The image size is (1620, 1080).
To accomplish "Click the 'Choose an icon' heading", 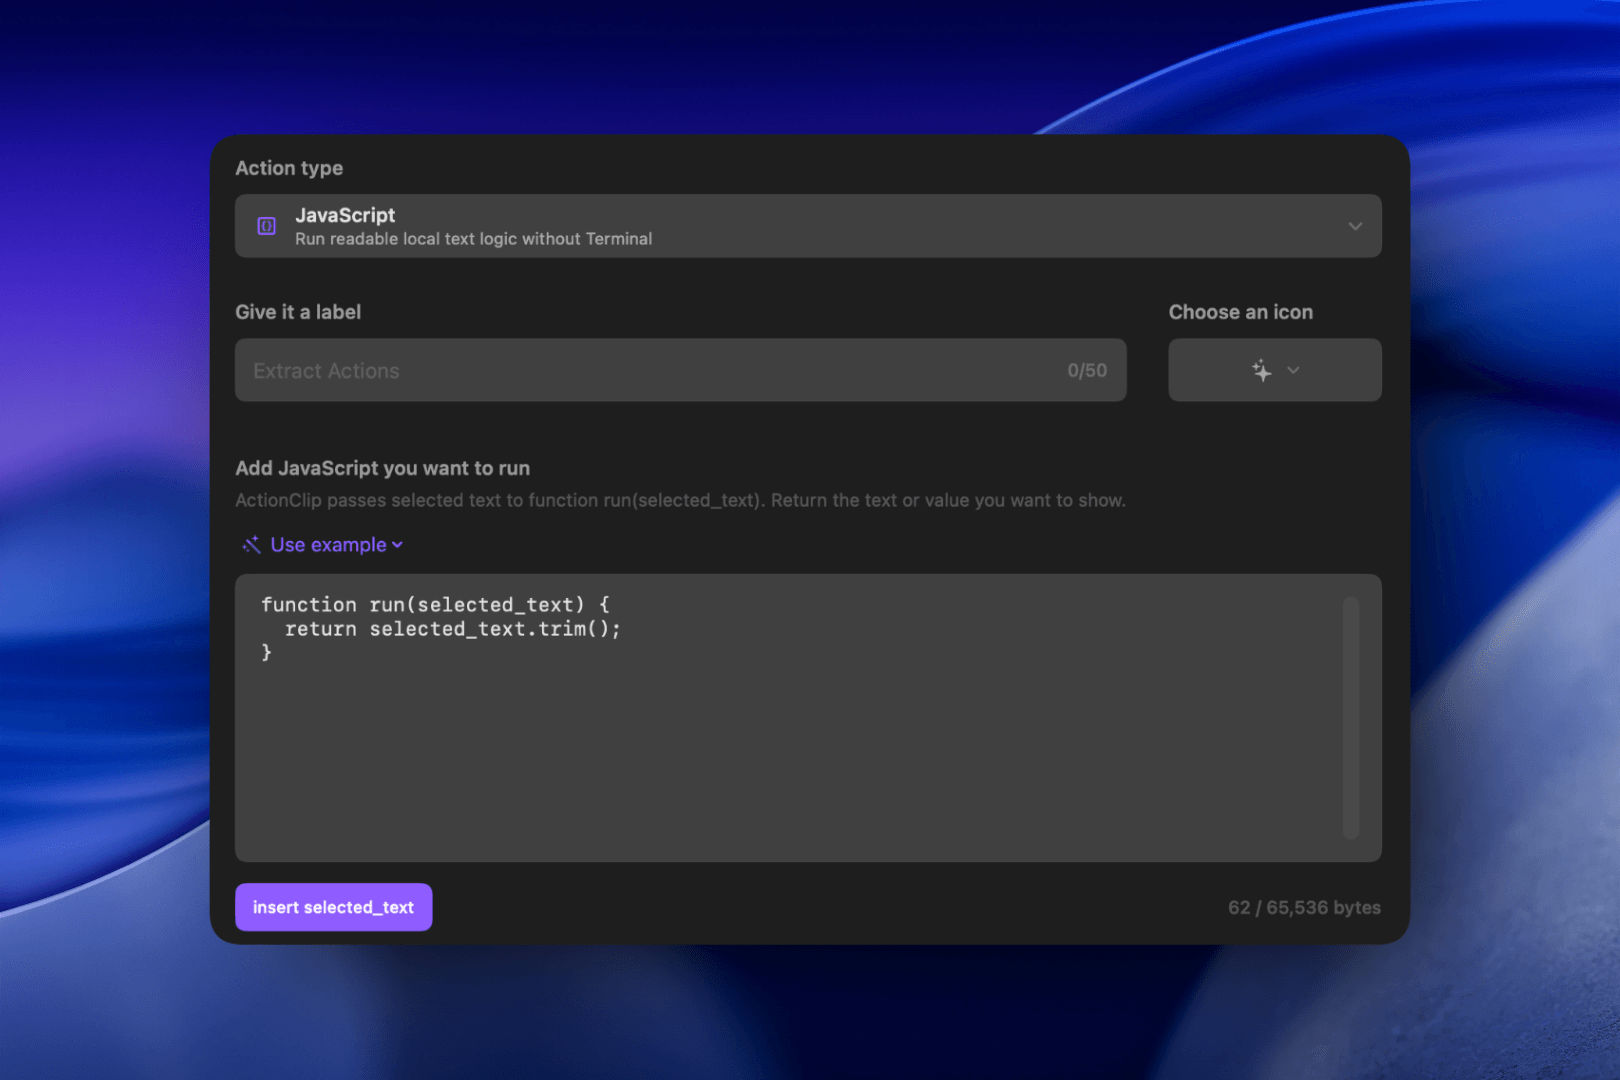I will click(1241, 312).
